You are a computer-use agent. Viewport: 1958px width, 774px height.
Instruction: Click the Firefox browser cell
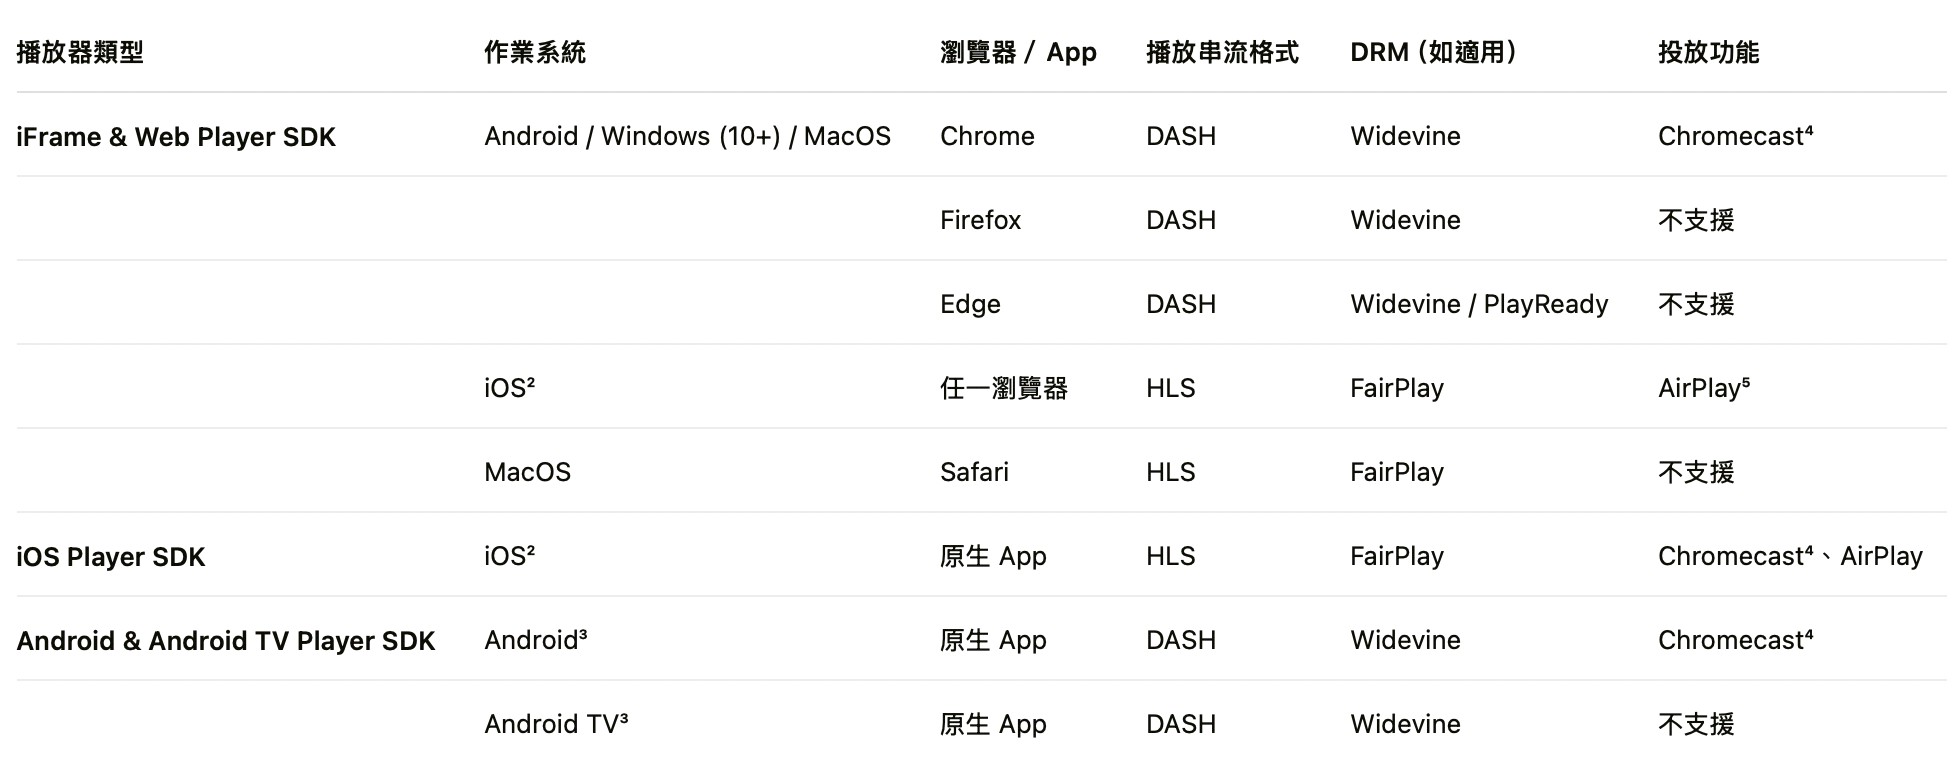[980, 220]
